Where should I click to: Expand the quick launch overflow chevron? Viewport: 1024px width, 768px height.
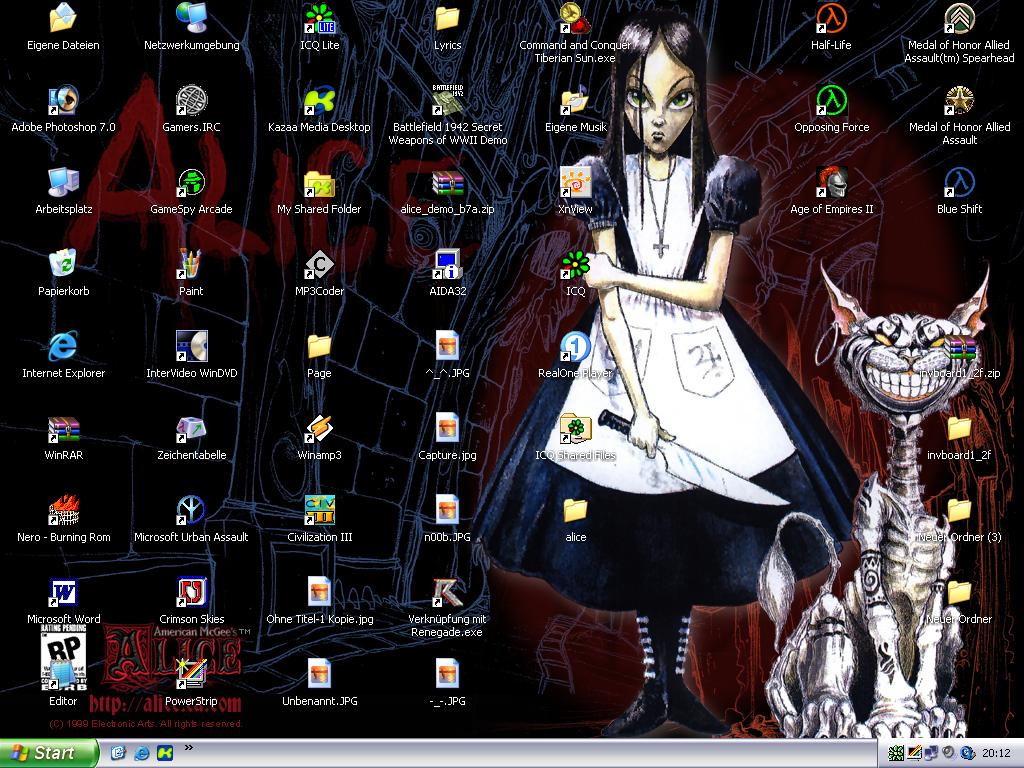[189, 748]
